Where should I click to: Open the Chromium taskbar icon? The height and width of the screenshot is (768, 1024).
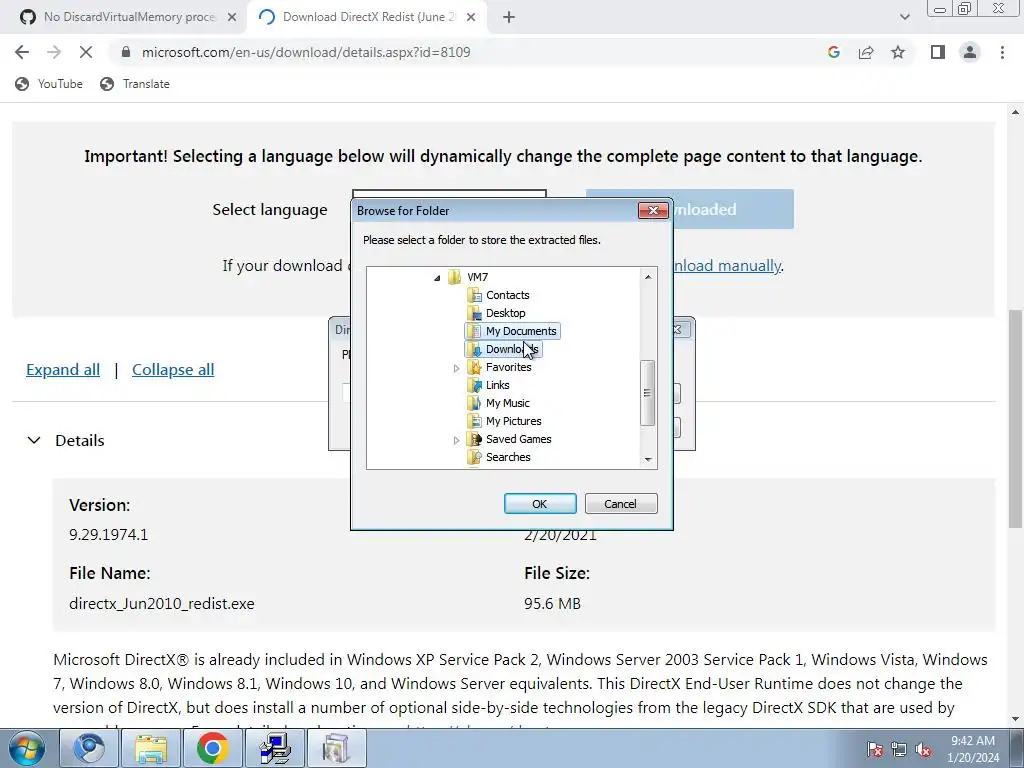(x=89, y=748)
